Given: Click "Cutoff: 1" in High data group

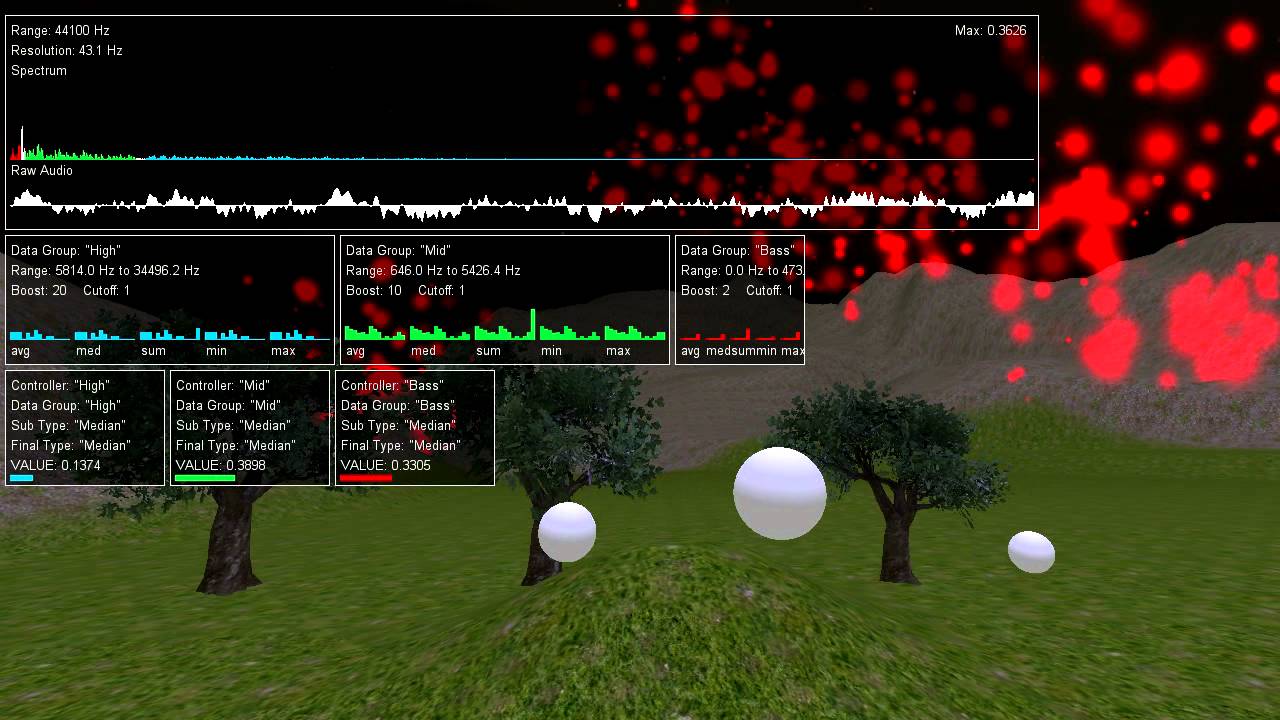Looking at the screenshot, I should tap(107, 291).
